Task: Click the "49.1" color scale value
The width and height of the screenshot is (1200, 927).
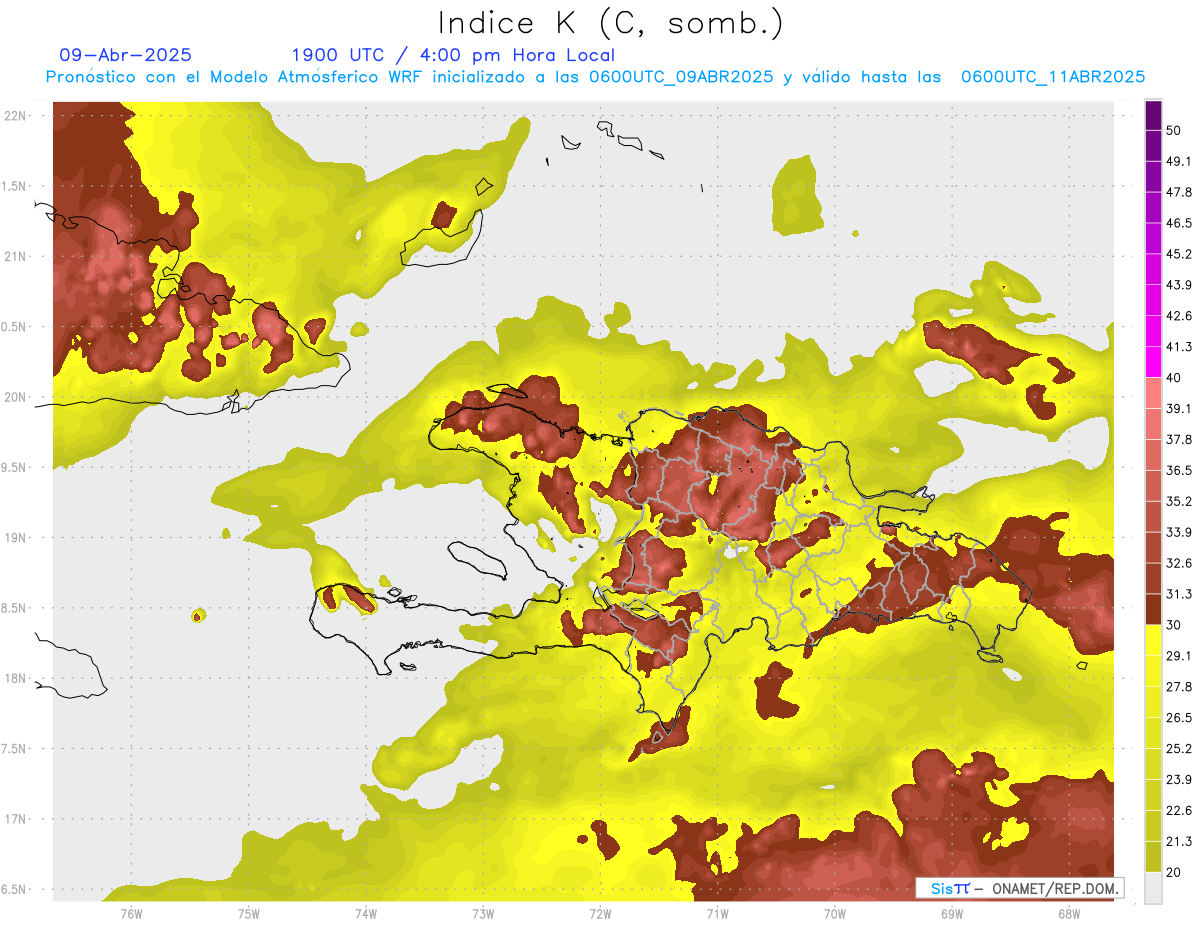Action: coord(1179,161)
